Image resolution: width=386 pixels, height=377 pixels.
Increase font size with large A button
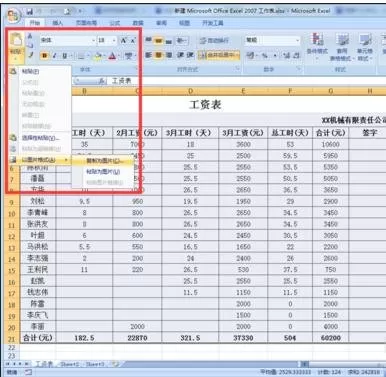click(x=124, y=41)
